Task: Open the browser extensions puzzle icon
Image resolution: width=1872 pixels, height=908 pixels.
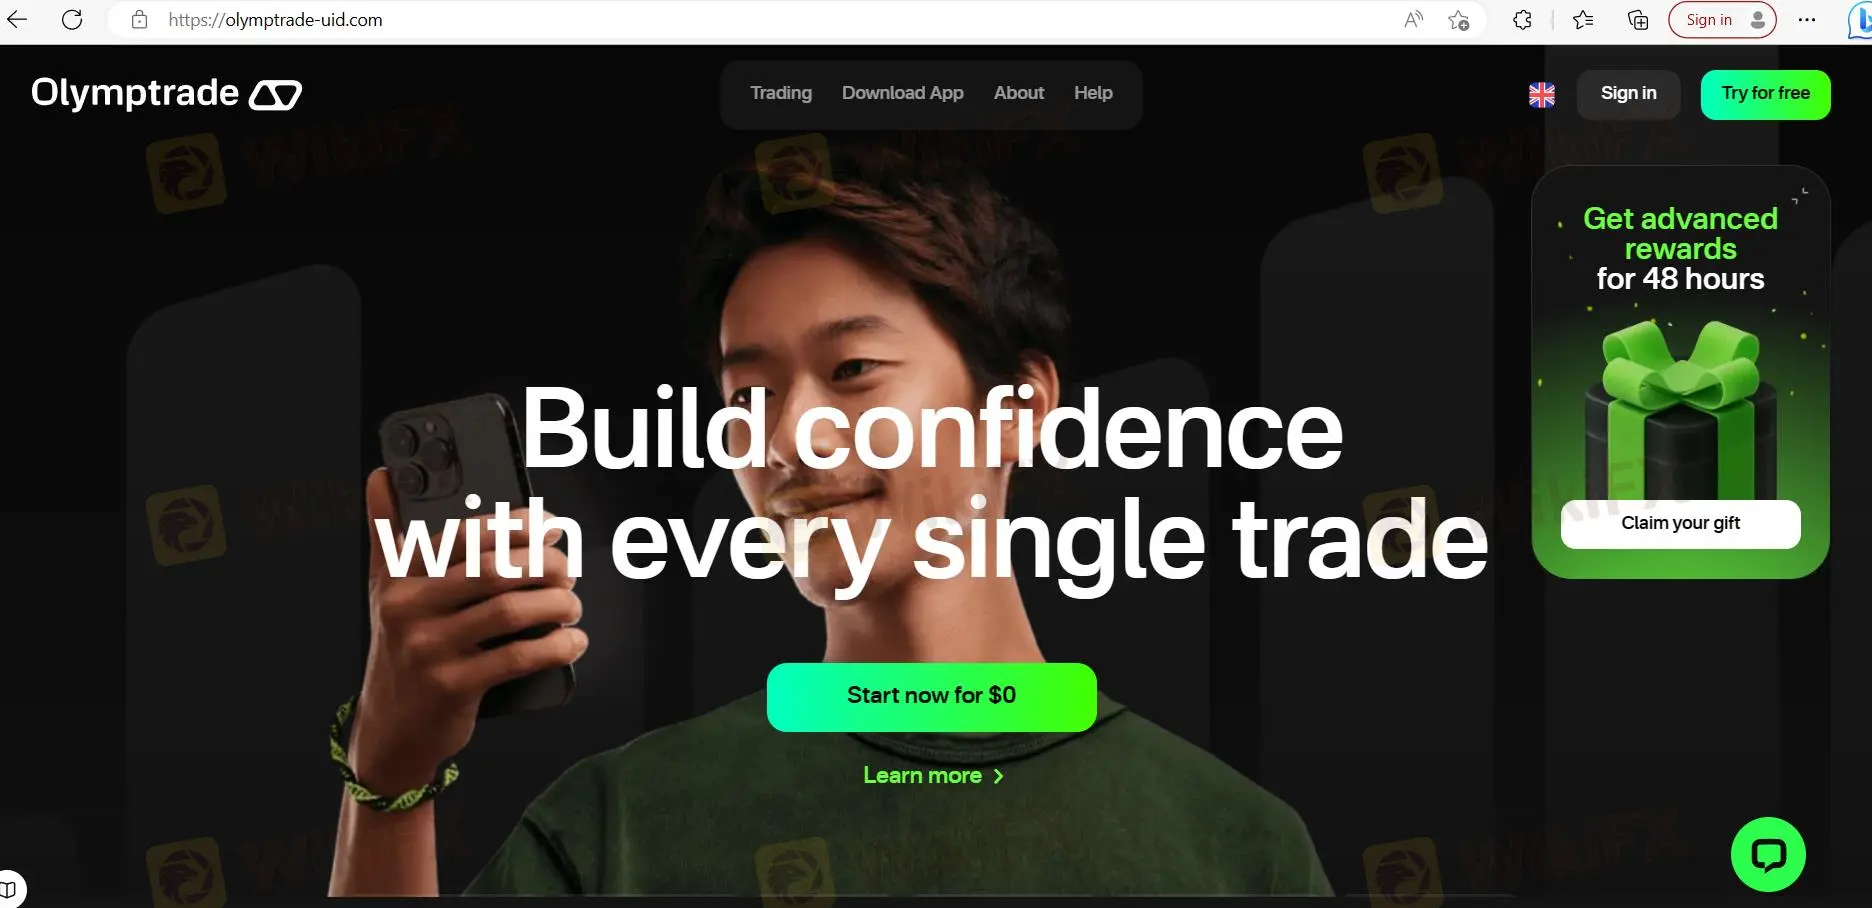Action: tap(1522, 20)
